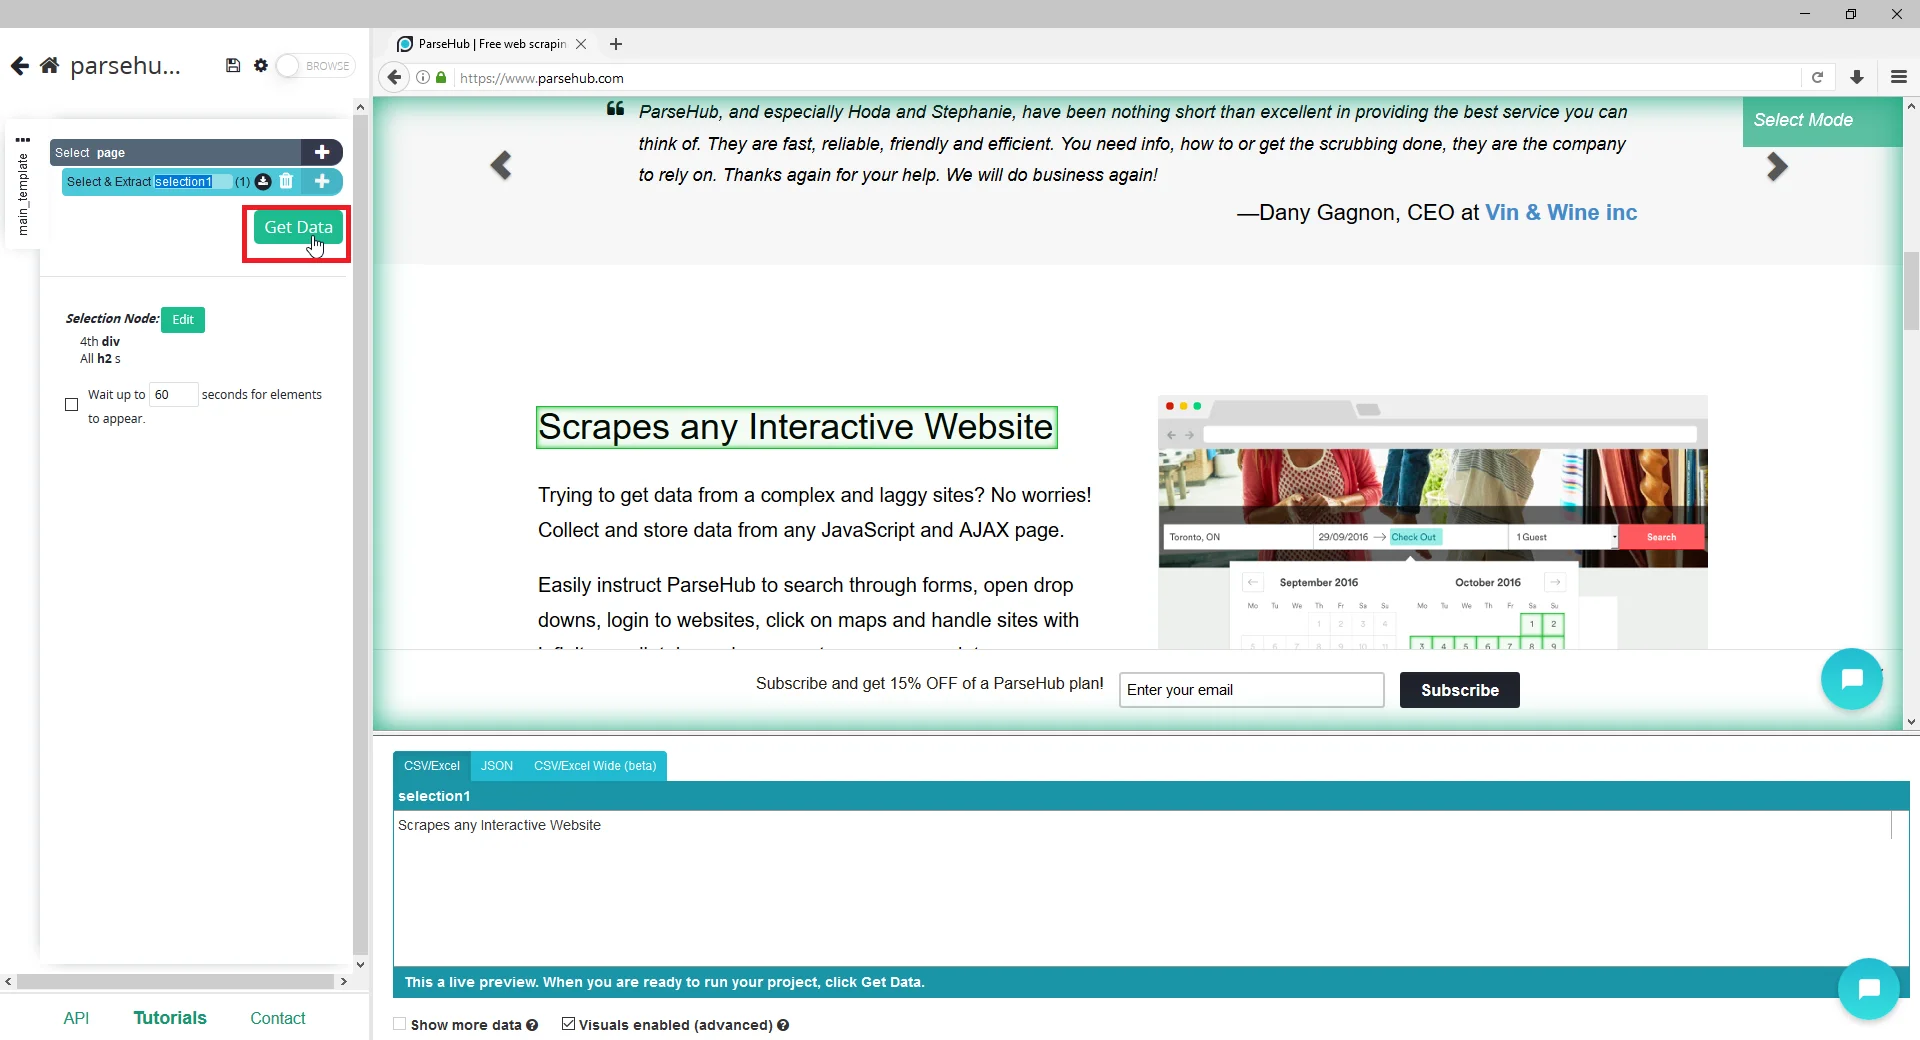Select the Scrapes any Interactive Website heading

(796, 427)
